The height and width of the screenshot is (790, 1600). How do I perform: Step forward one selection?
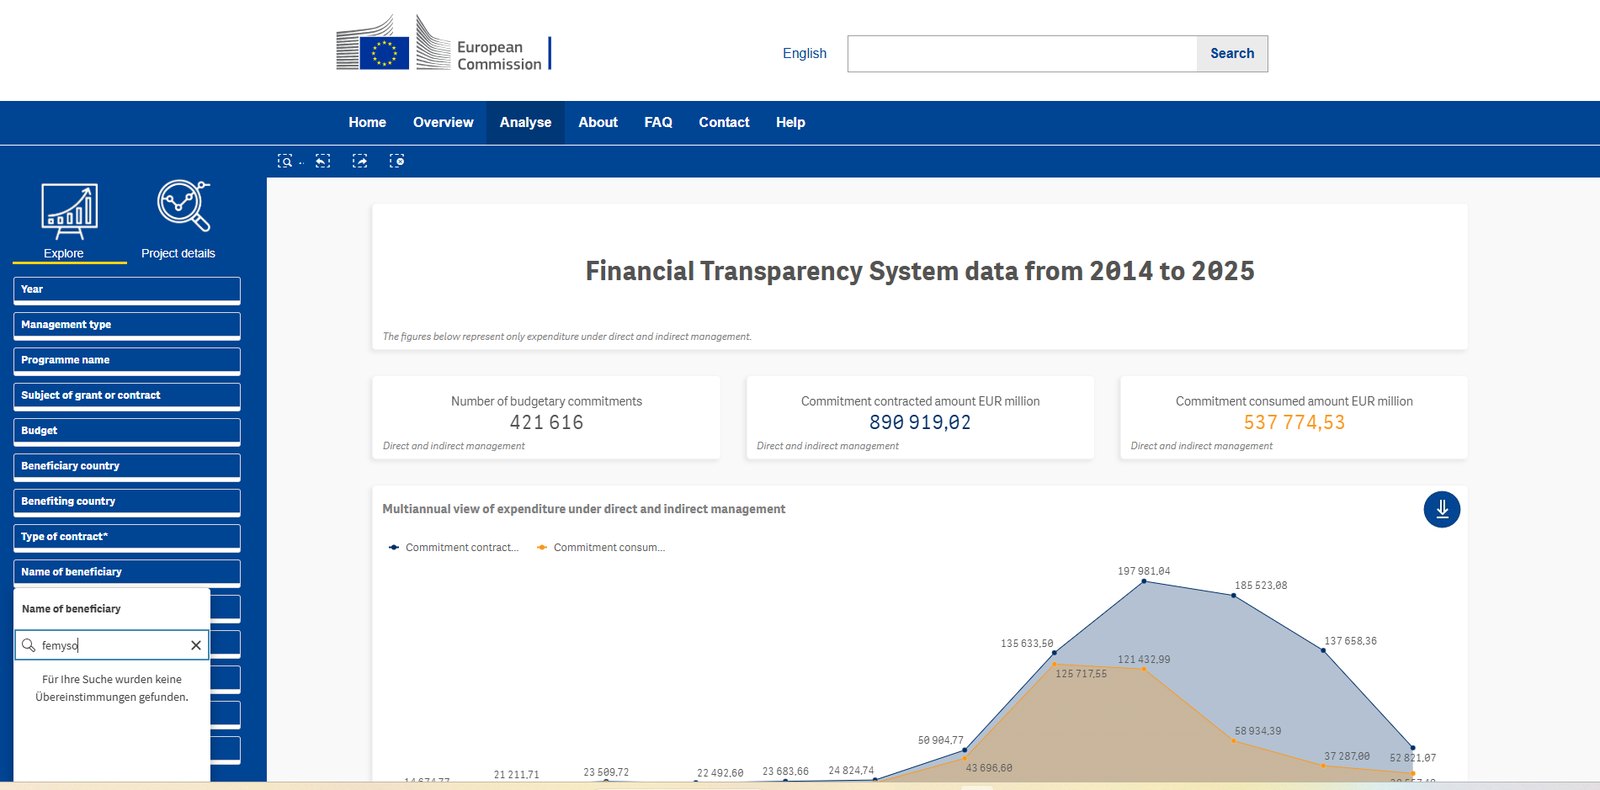click(360, 161)
